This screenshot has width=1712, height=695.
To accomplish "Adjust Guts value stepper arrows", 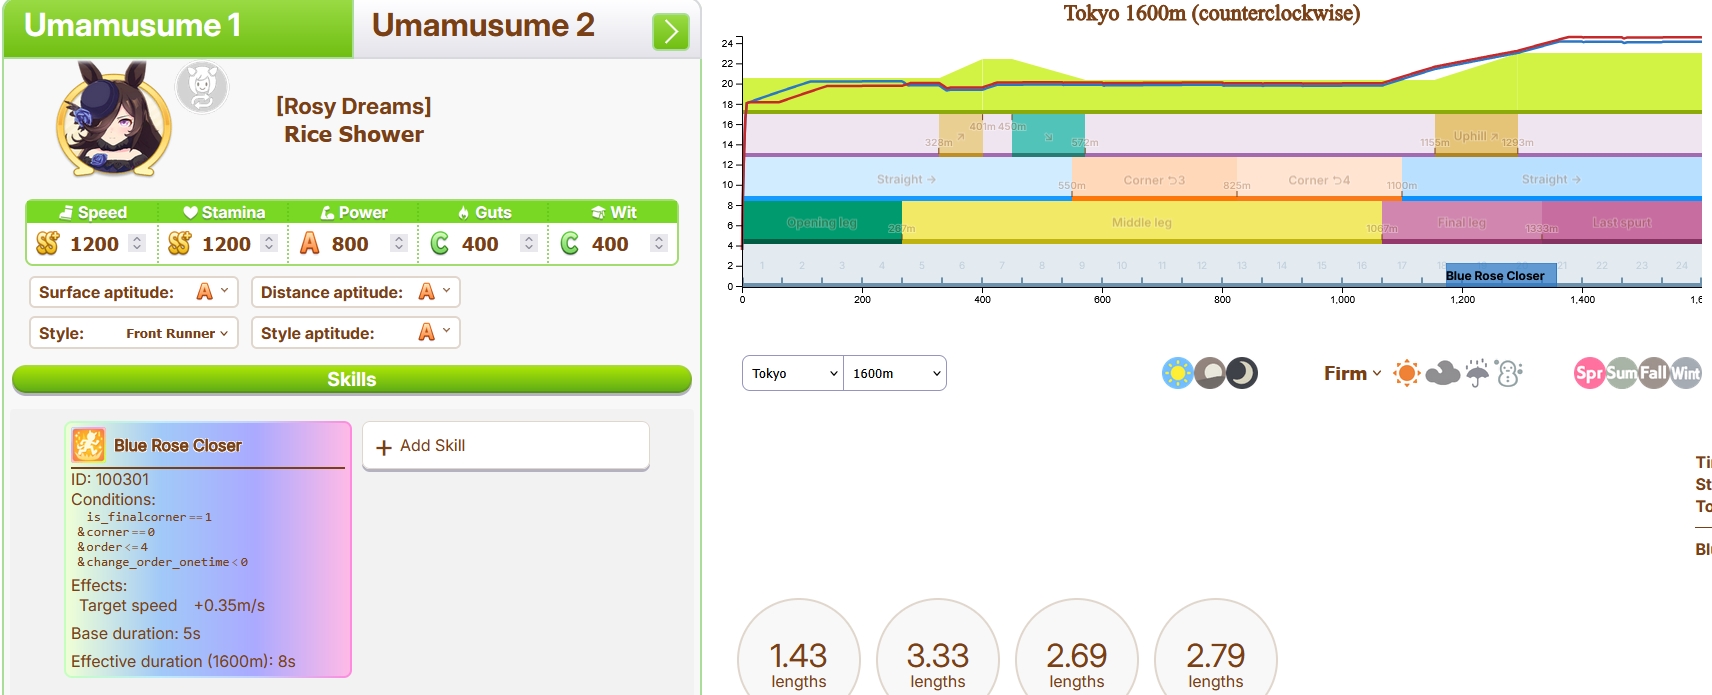I will coord(529,243).
